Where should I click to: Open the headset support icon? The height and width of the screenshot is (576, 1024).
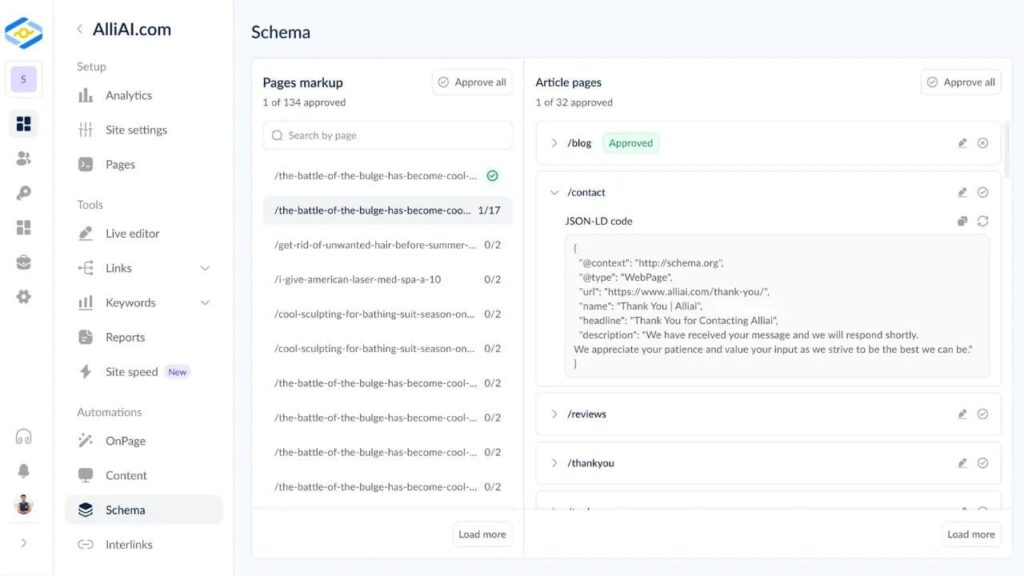pyautogui.click(x=23, y=437)
